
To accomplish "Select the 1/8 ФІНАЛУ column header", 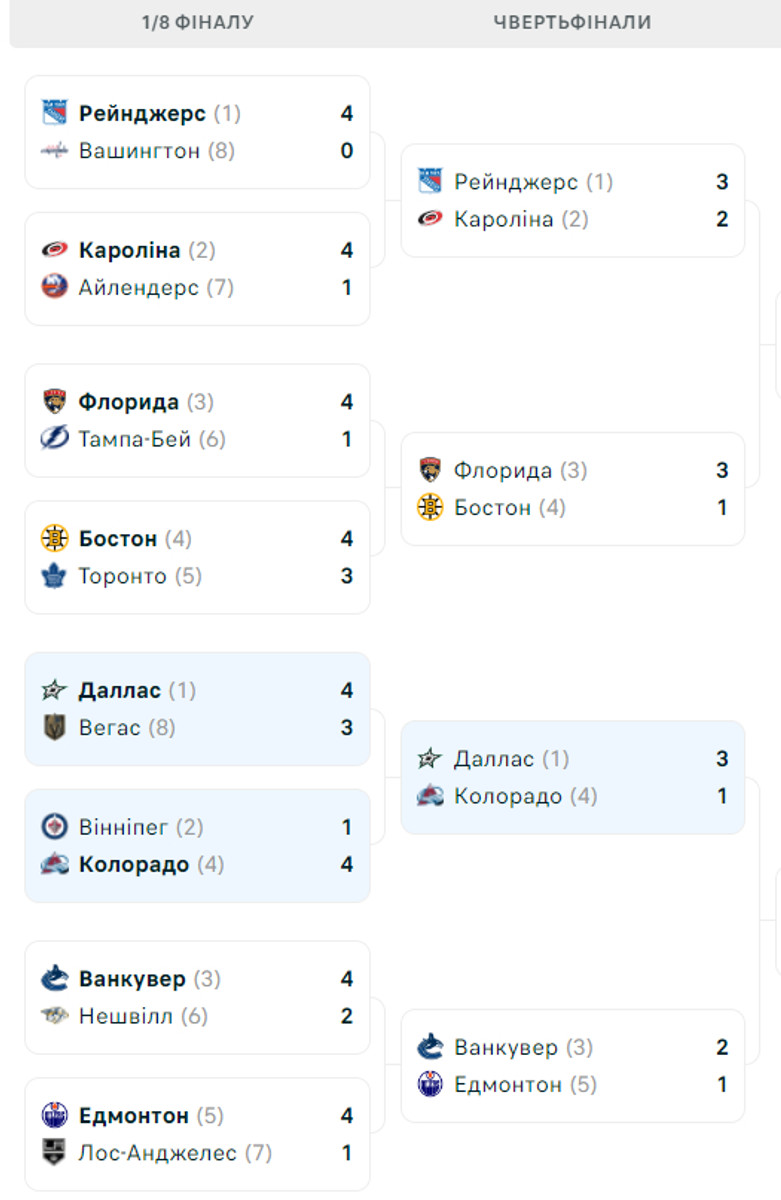I will [198, 22].
